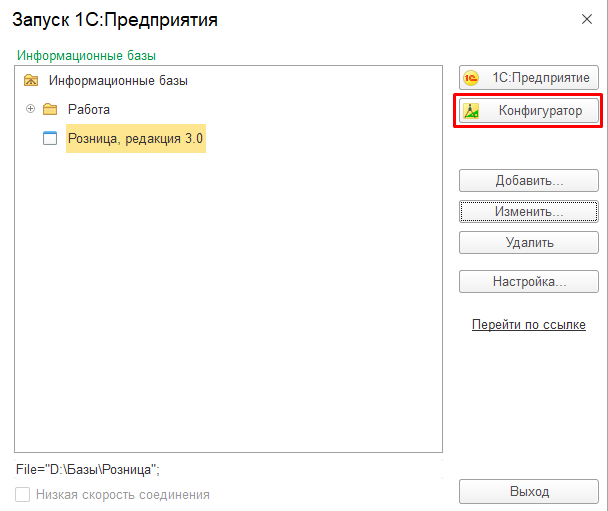Enable Низкая скорость соединения checkbox
Screen dimensions: 608x511
[x=22, y=494]
